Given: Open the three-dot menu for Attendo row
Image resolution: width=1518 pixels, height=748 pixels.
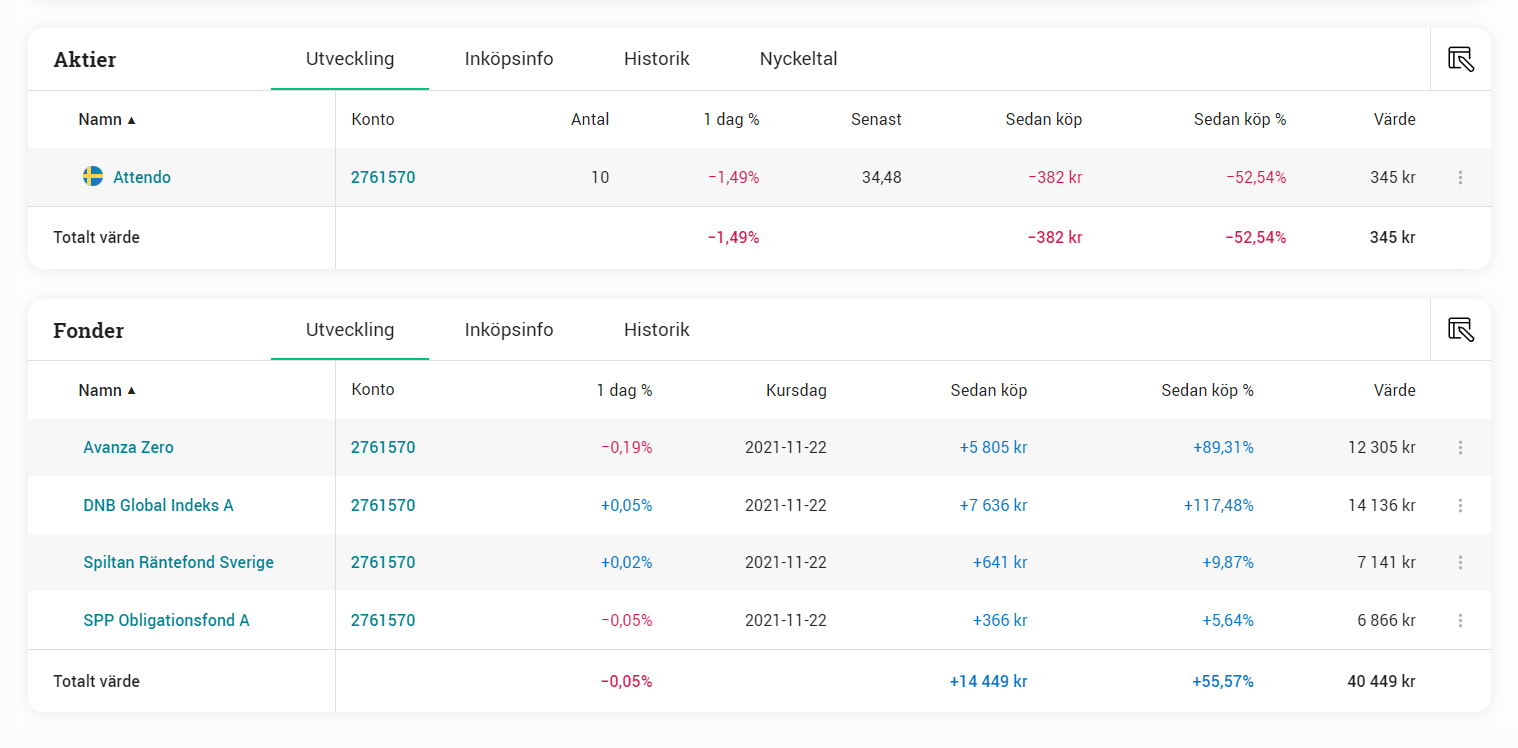Looking at the screenshot, I should [1460, 178].
